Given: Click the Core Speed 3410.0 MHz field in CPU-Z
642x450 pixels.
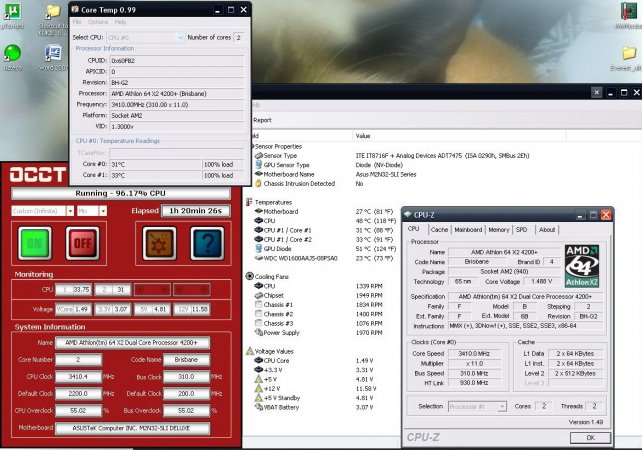Looking at the screenshot, I should (x=474, y=353).
